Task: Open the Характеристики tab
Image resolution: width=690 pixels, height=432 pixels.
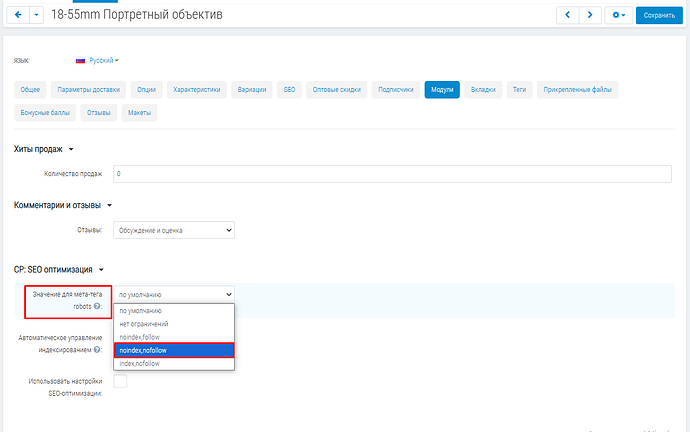Action: 197,89
